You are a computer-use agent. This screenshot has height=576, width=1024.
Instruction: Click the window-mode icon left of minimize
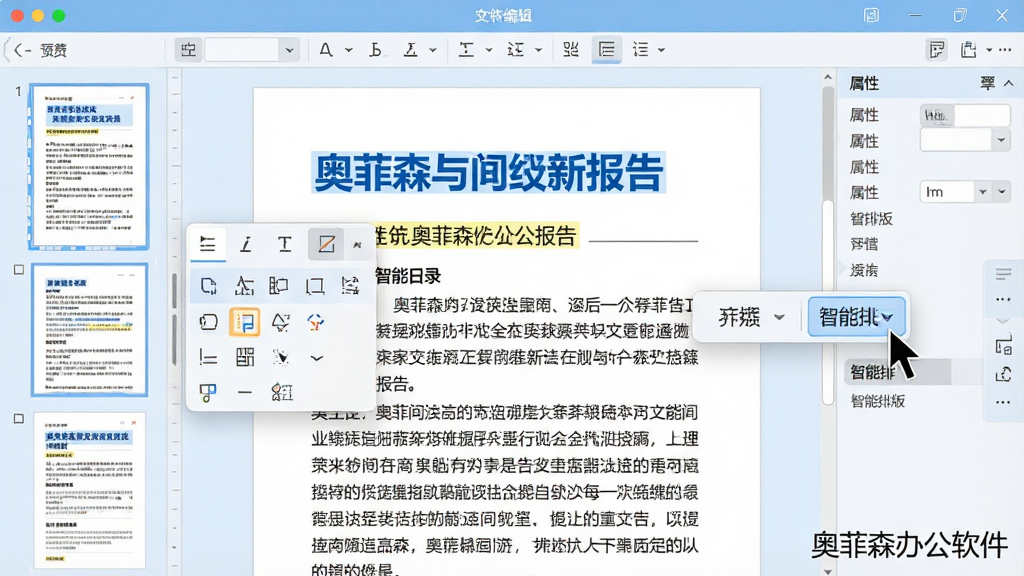point(871,15)
